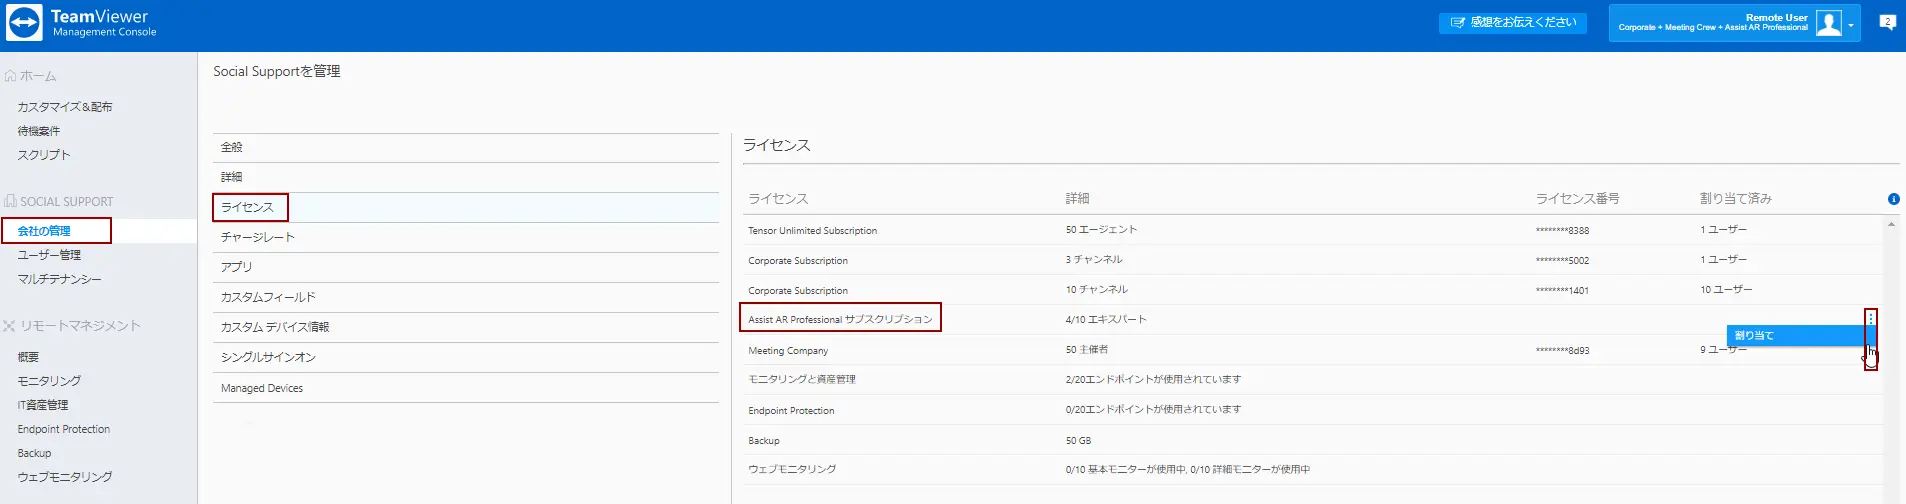The height and width of the screenshot is (504, 1906).
Task: Open ホーム in the sidebar
Action: coord(38,76)
